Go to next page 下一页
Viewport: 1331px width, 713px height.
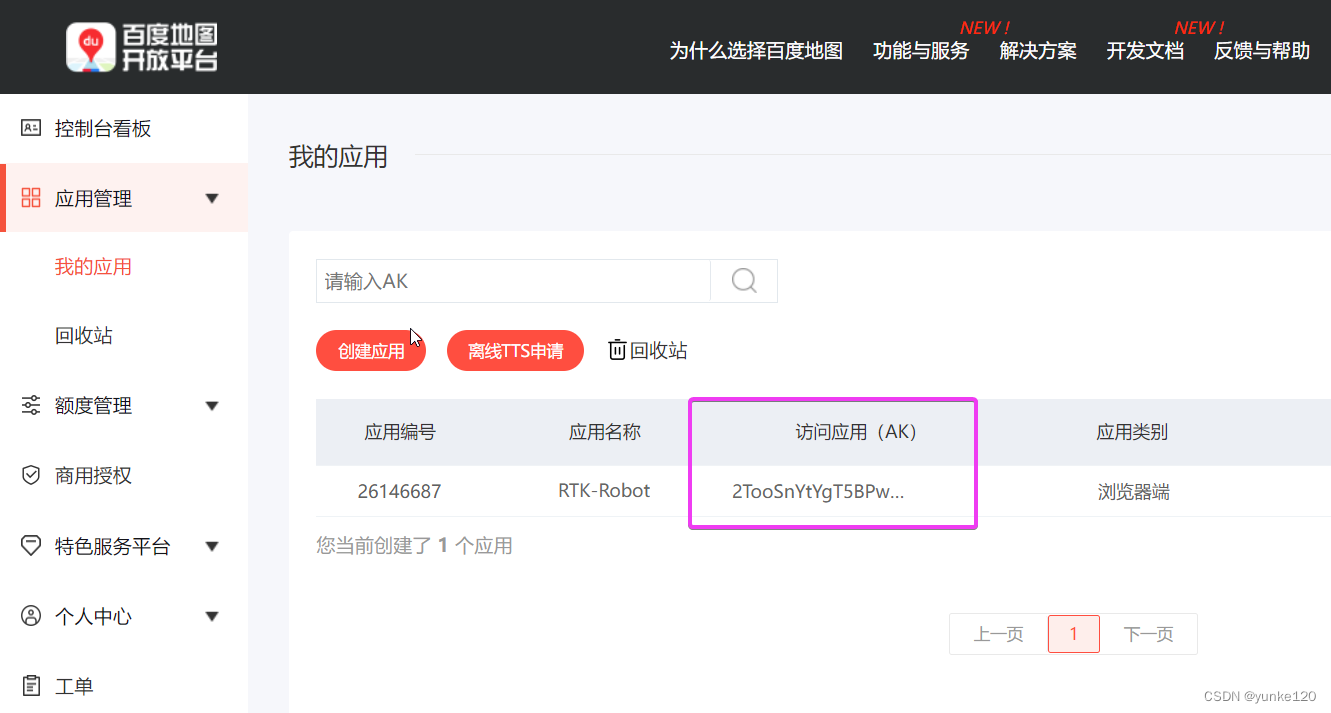pyautogui.click(x=1148, y=634)
